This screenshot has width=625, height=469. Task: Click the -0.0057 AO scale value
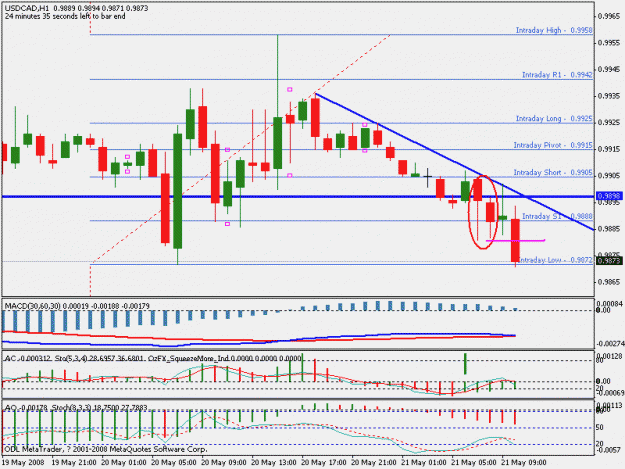coord(609,450)
